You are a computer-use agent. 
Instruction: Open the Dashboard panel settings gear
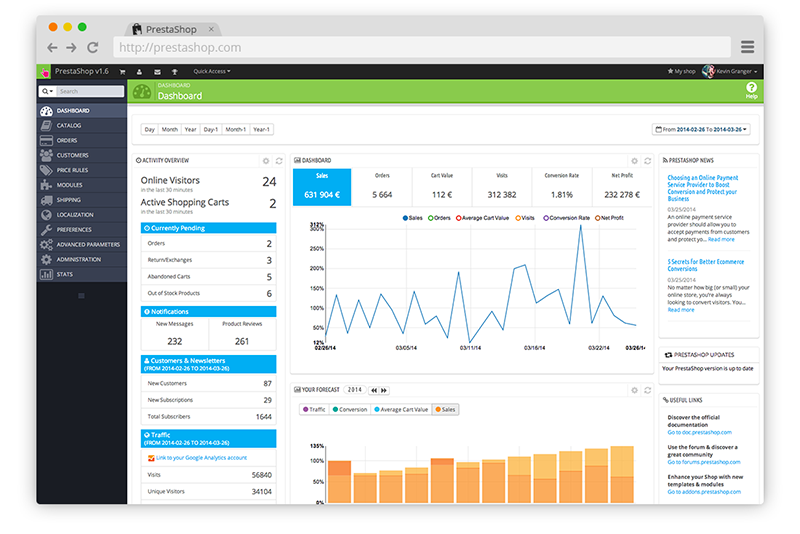(634, 161)
